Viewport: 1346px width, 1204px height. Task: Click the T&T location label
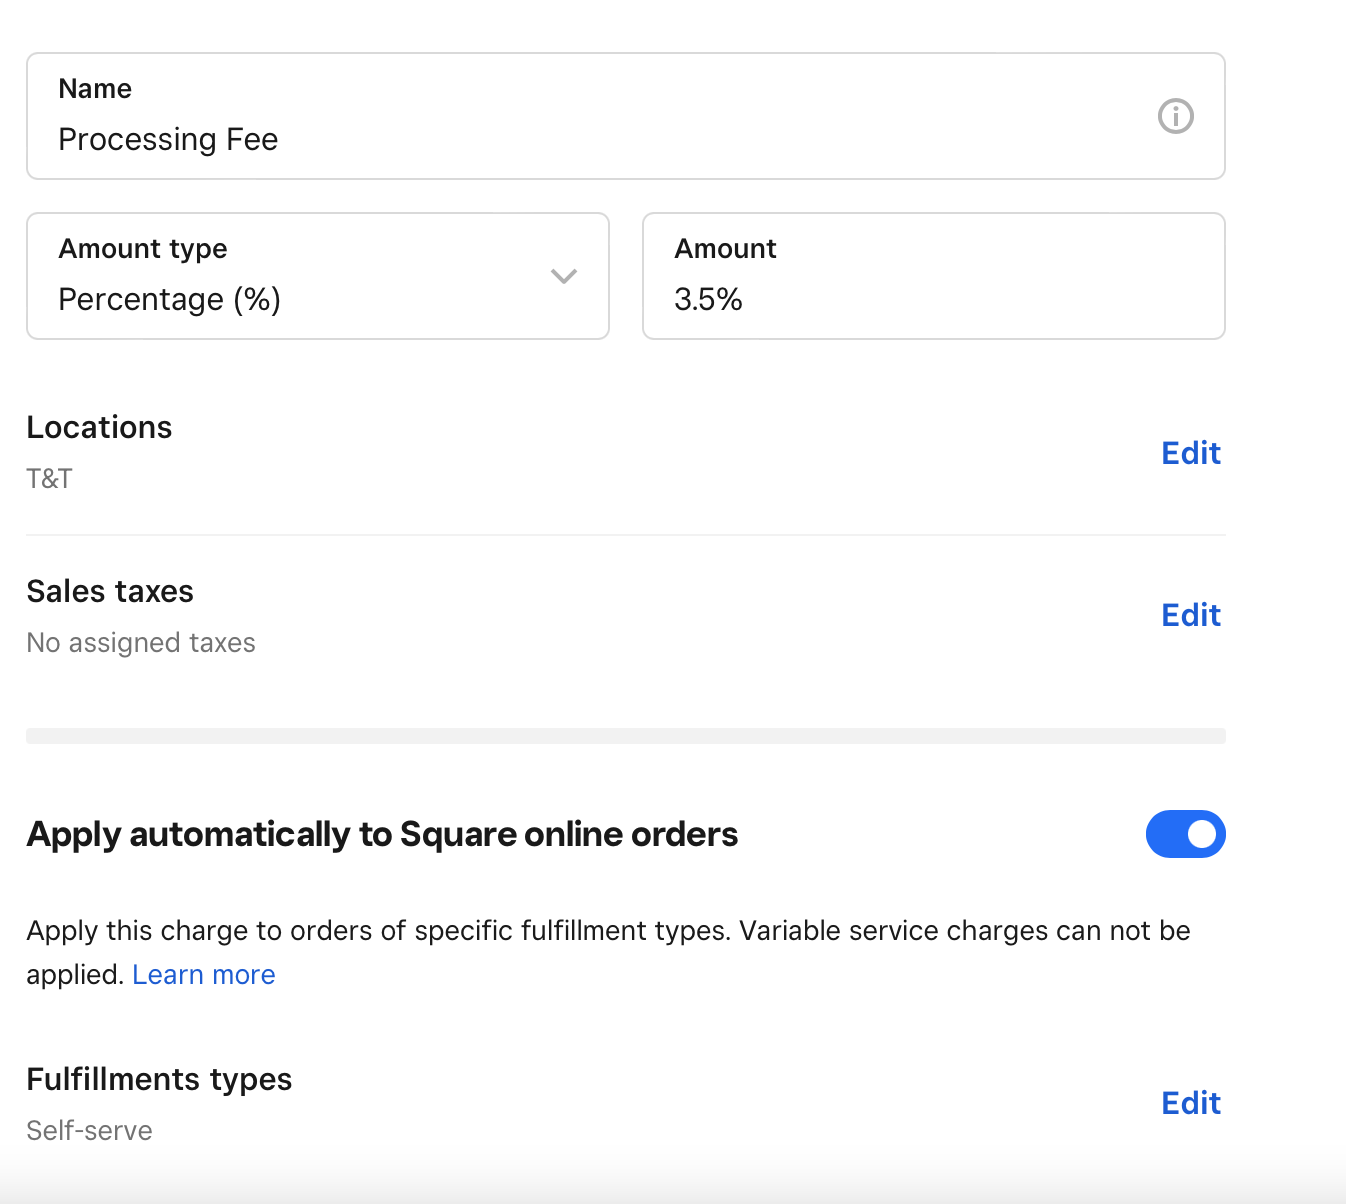(49, 479)
